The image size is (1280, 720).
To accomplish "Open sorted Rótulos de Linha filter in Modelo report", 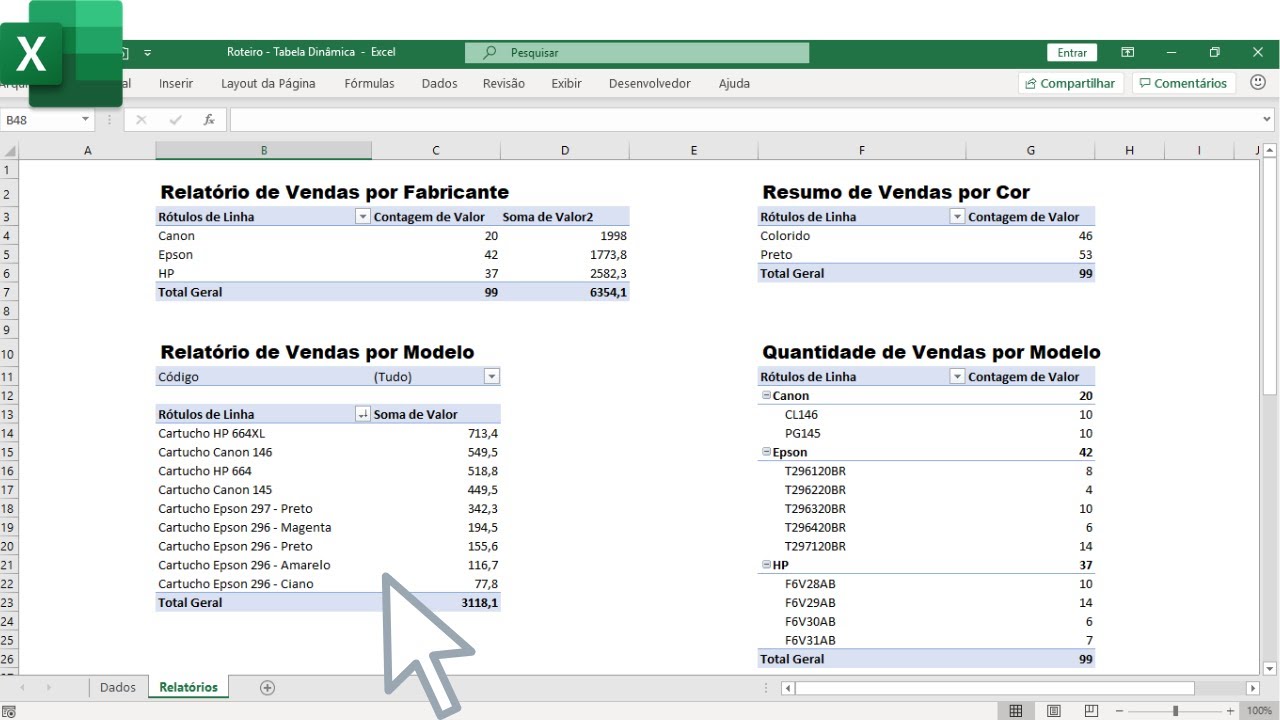I will point(362,414).
